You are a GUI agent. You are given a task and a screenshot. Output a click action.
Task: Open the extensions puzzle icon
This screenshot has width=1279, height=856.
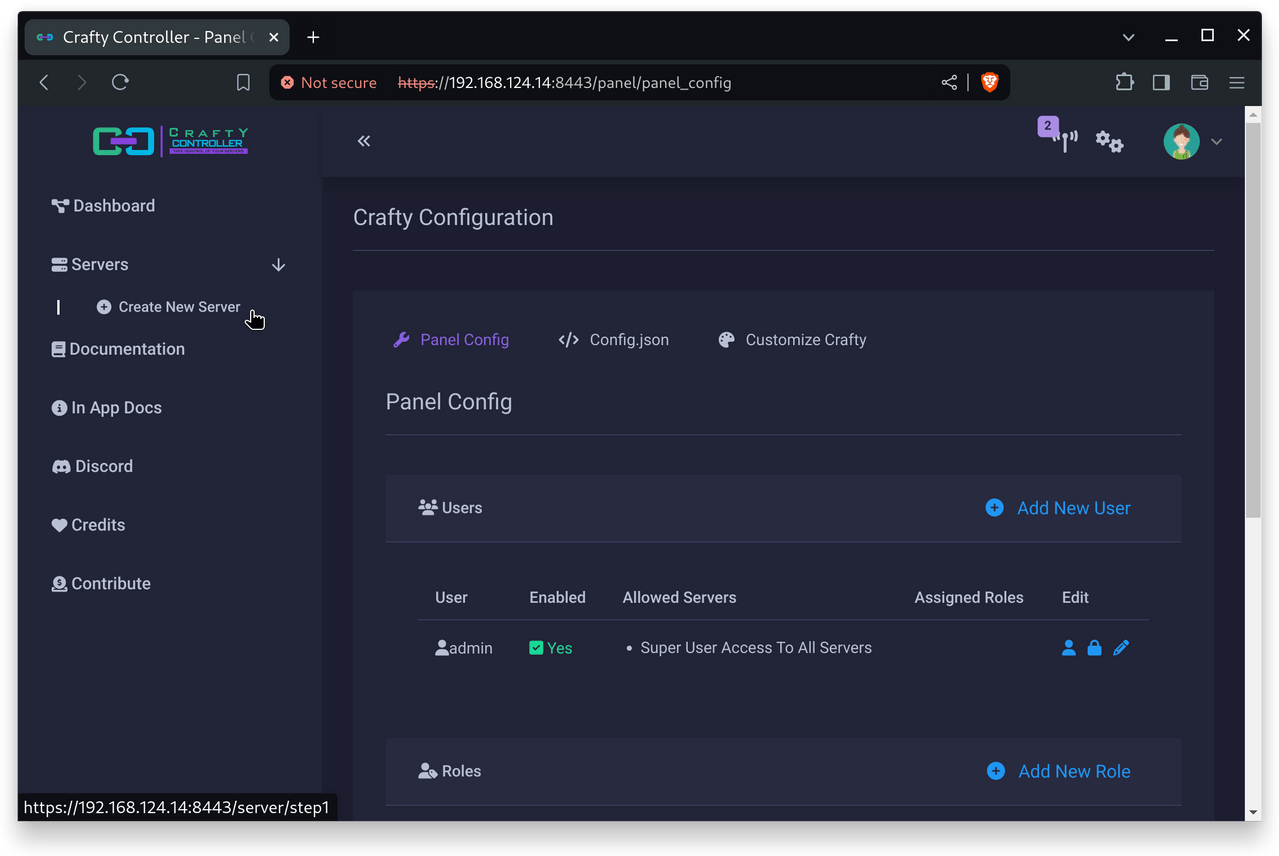(1124, 83)
